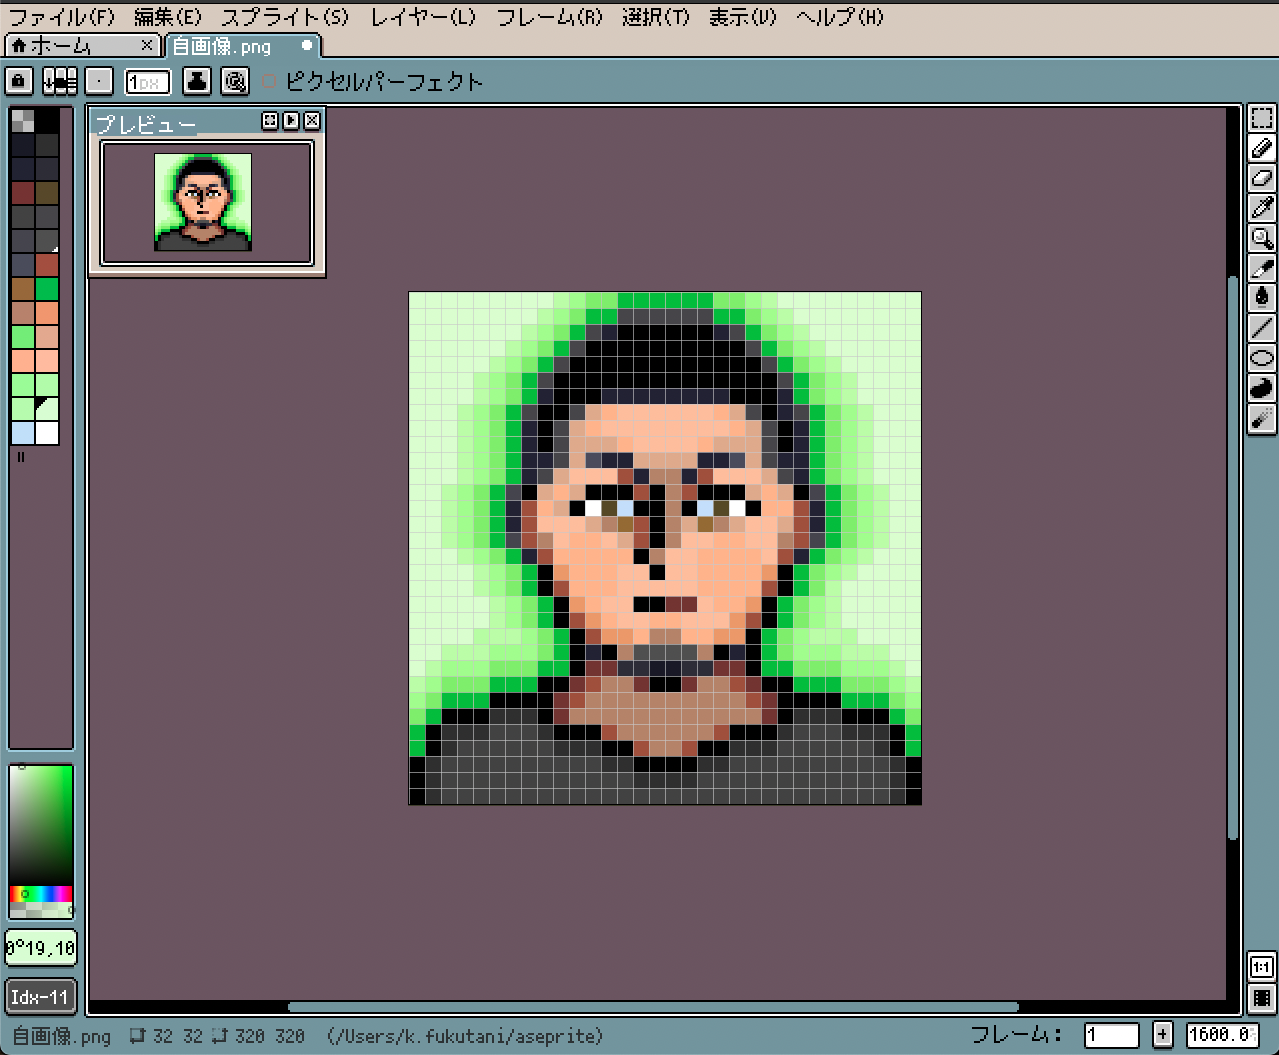Close the ホーム tab
The image size is (1279, 1055).
(147, 46)
